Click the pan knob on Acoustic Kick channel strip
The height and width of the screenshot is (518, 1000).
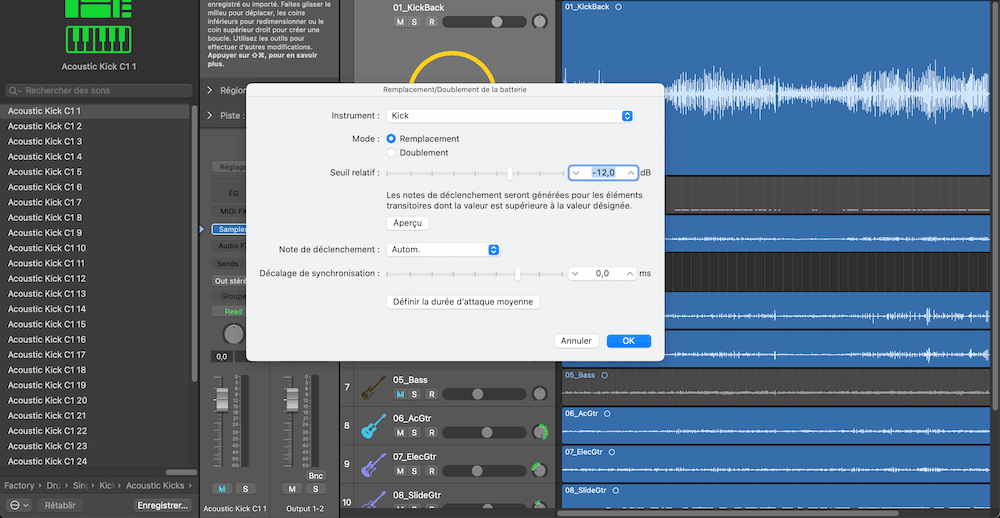pos(233,334)
